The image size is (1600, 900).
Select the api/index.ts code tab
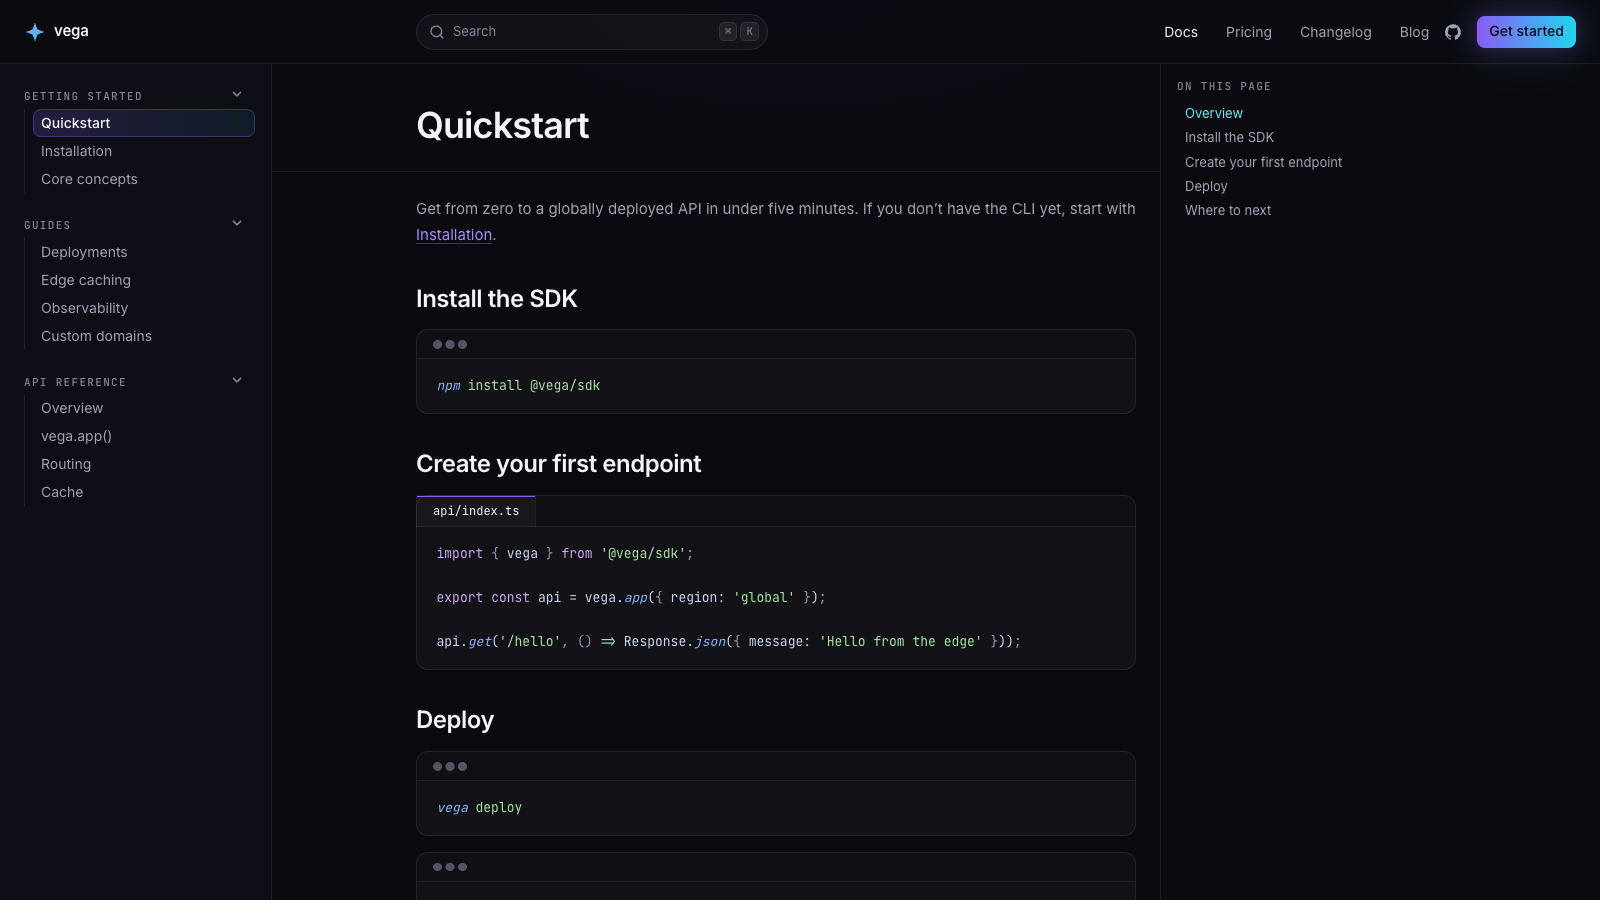click(x=476, y=511)
